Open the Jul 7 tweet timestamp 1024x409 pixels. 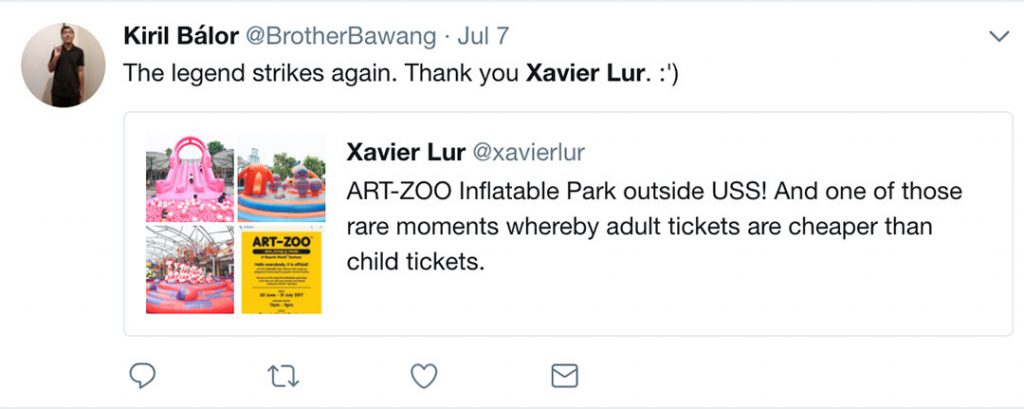[x=483, y=36]
